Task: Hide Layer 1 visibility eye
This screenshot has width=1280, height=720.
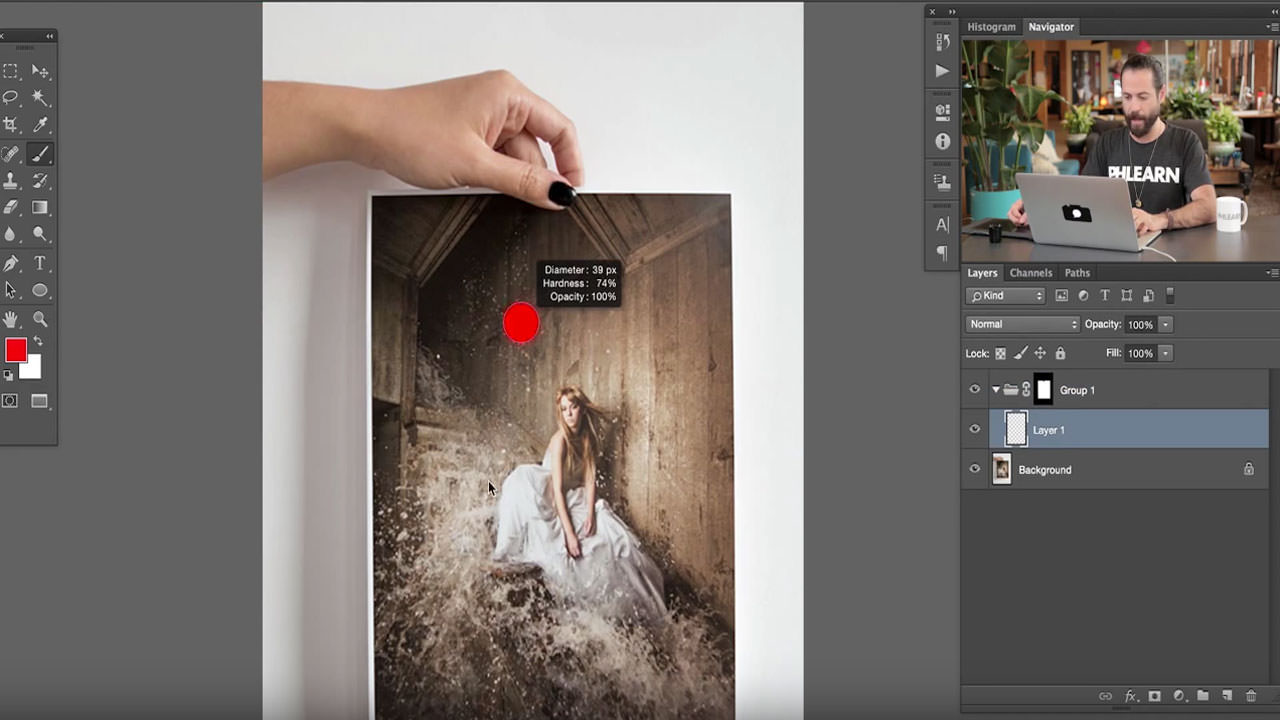Action: tap(975, 430)
